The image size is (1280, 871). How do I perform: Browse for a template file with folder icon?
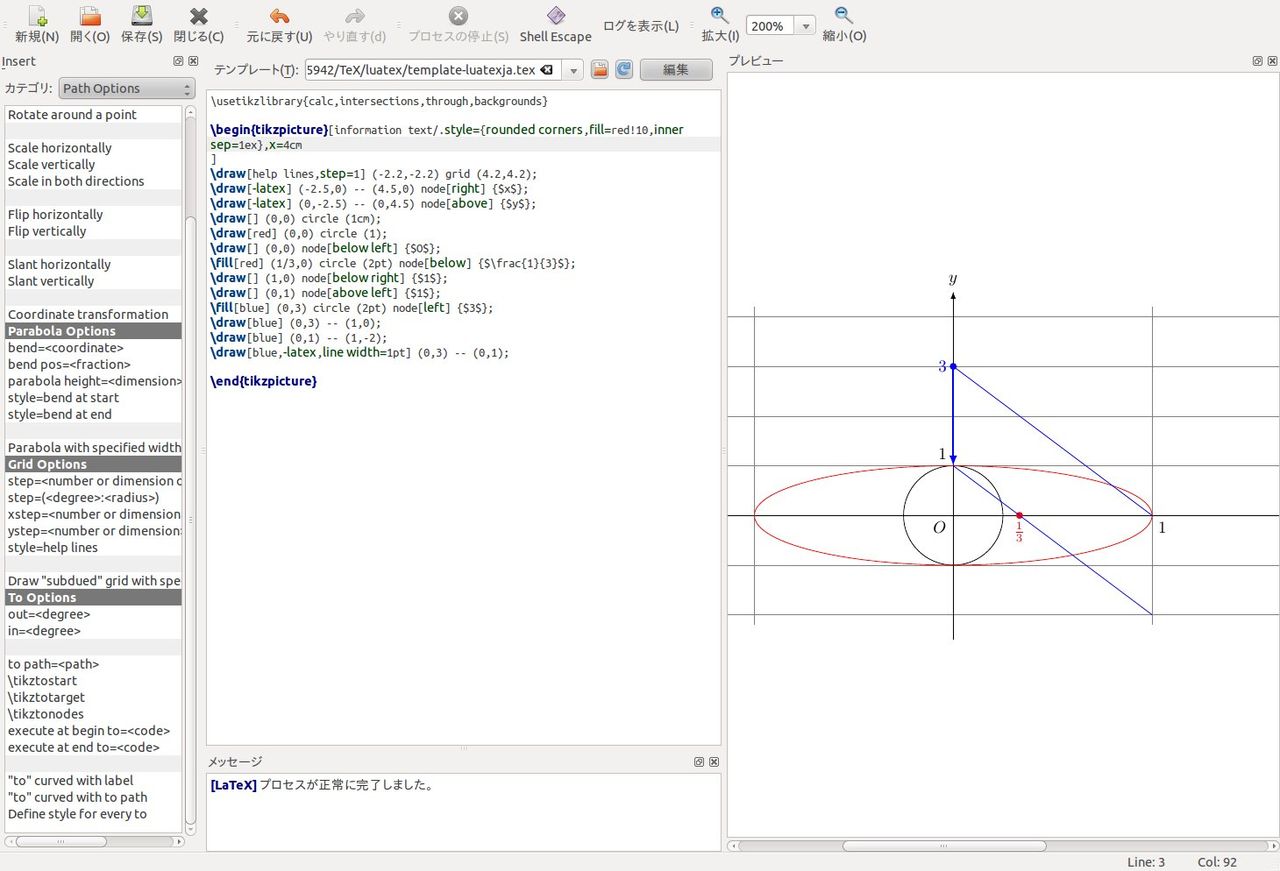tap(599, 70)
